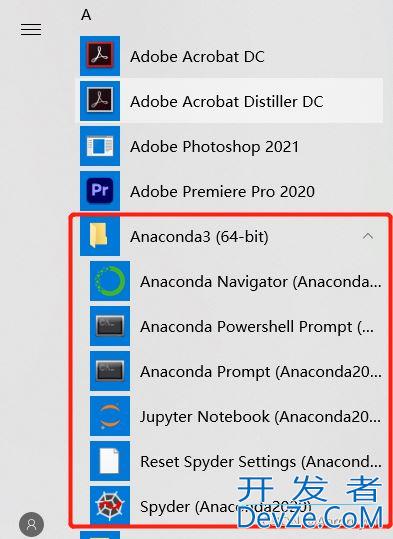Open the hamburger menu at top left

tap(31, 30)
